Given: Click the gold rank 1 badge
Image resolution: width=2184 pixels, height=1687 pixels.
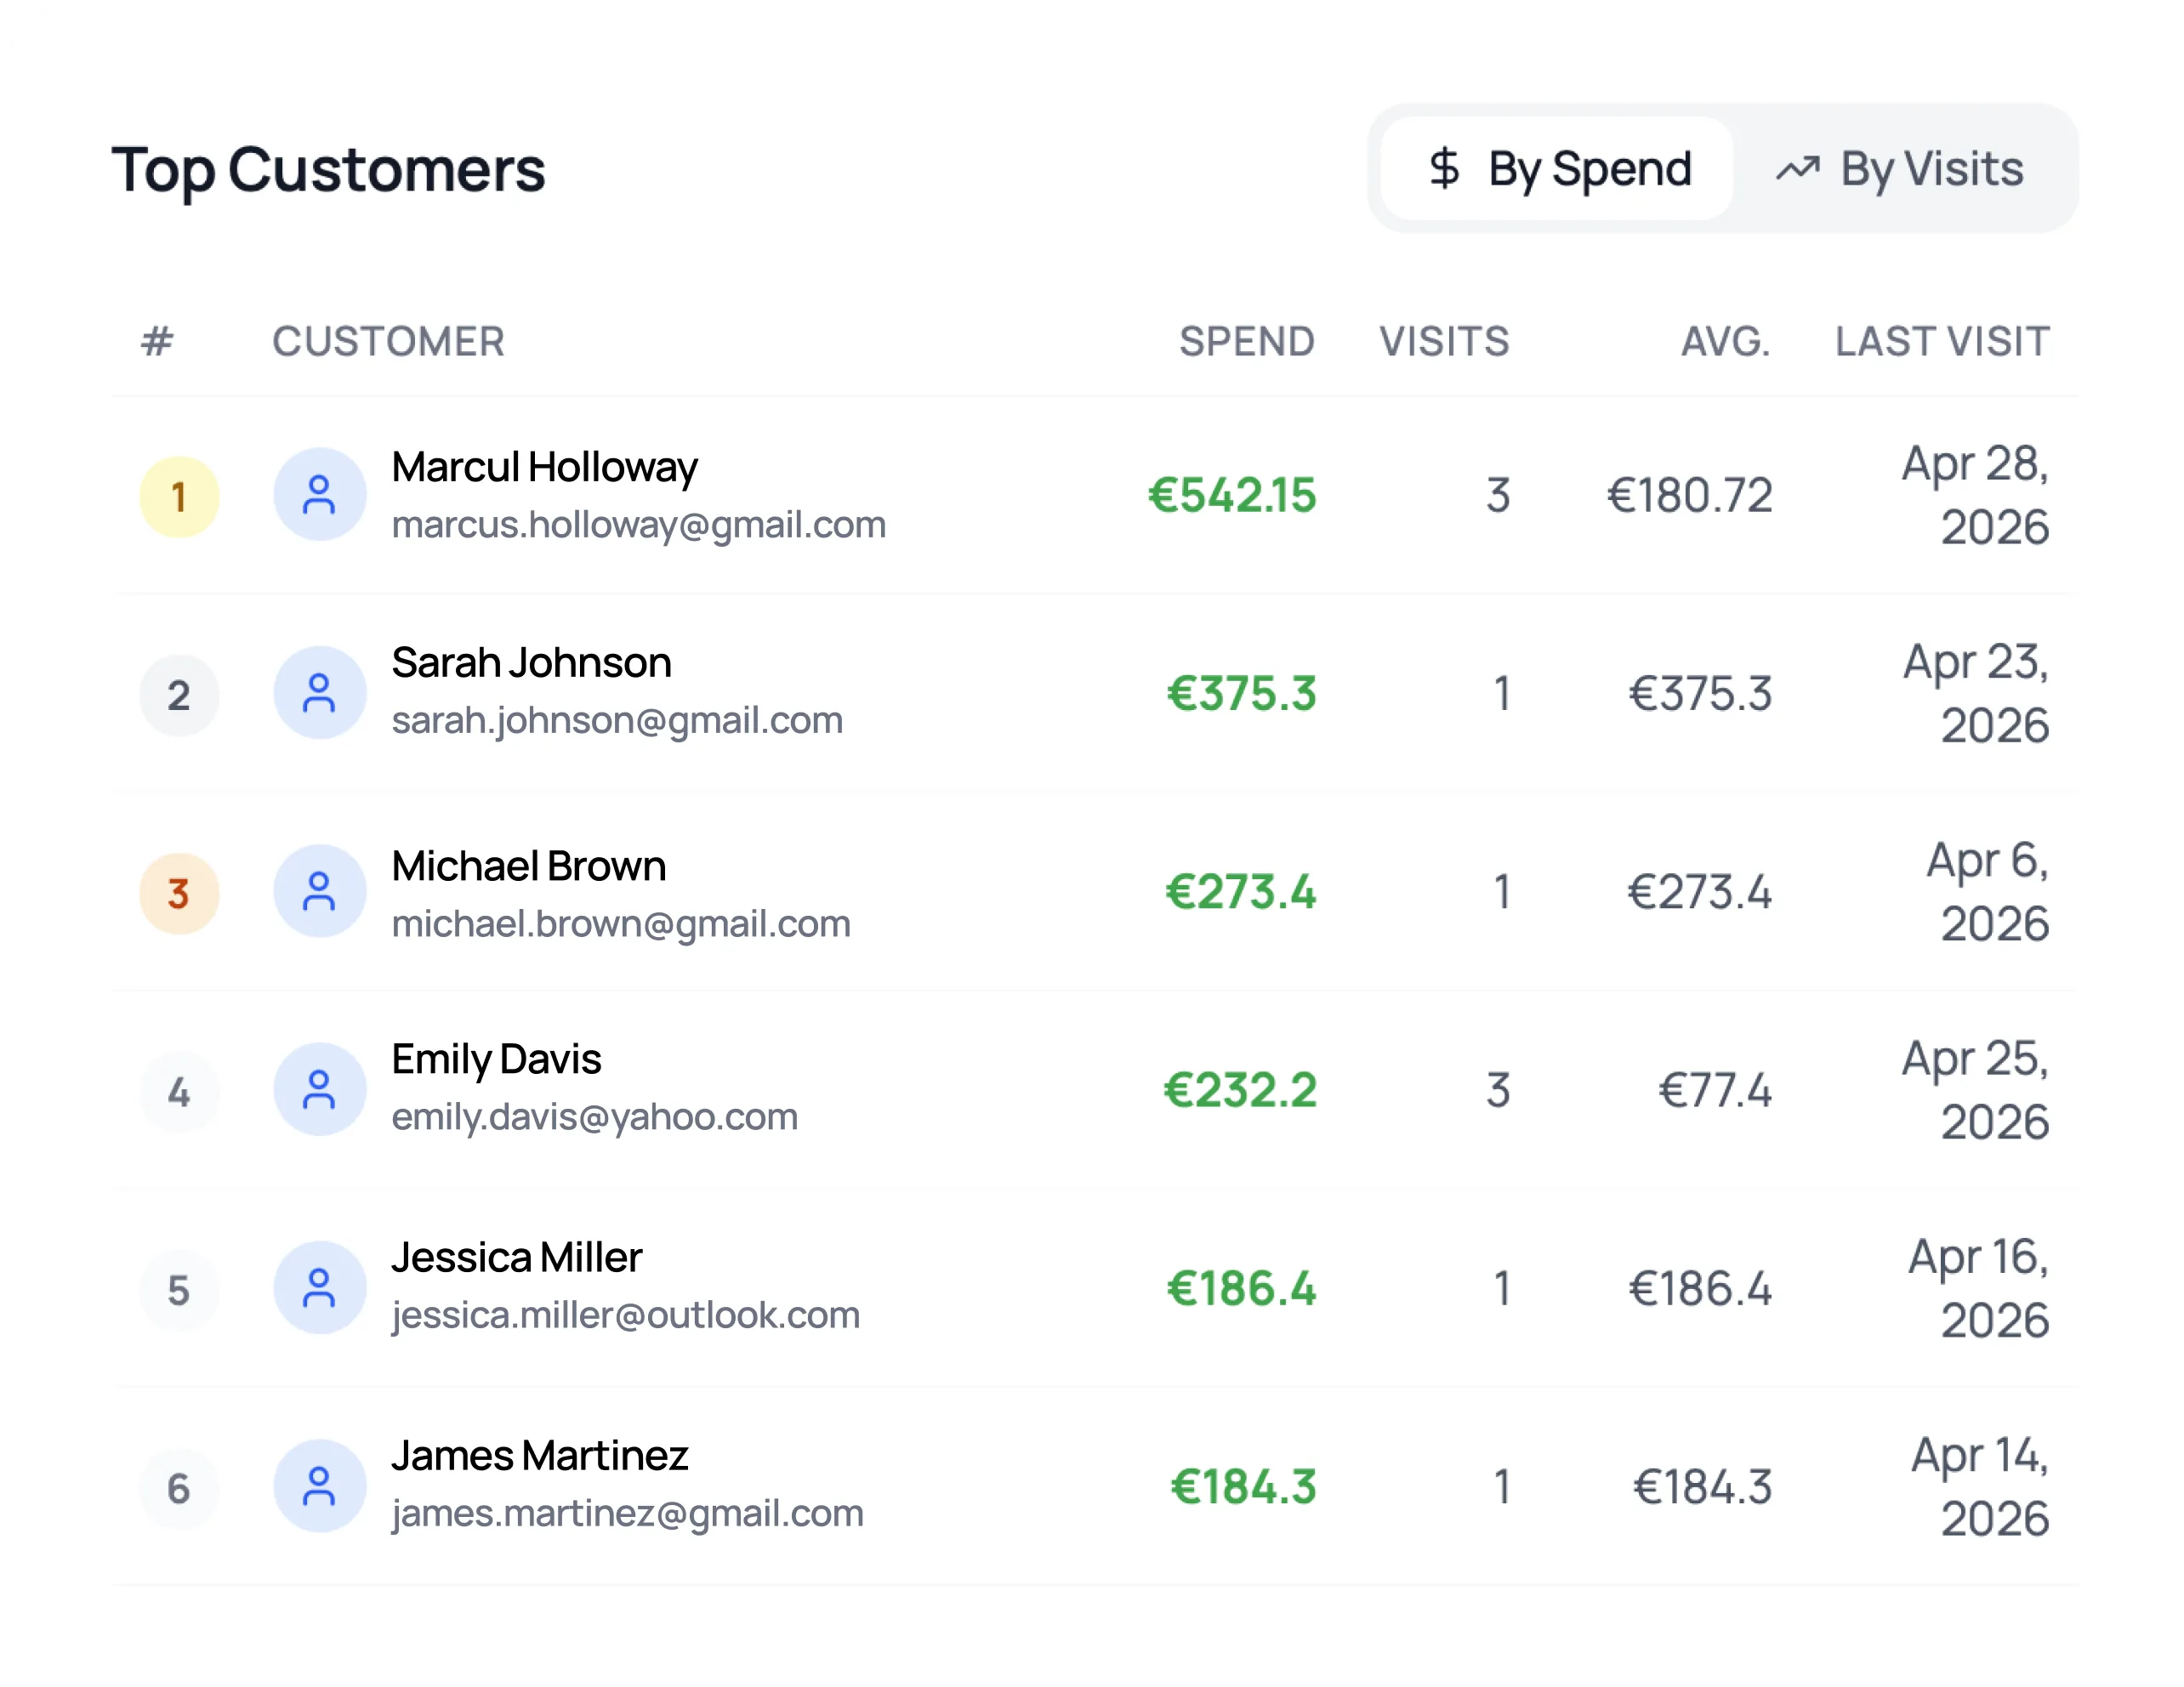Looking at the screenshot, I should coord(179,497).
